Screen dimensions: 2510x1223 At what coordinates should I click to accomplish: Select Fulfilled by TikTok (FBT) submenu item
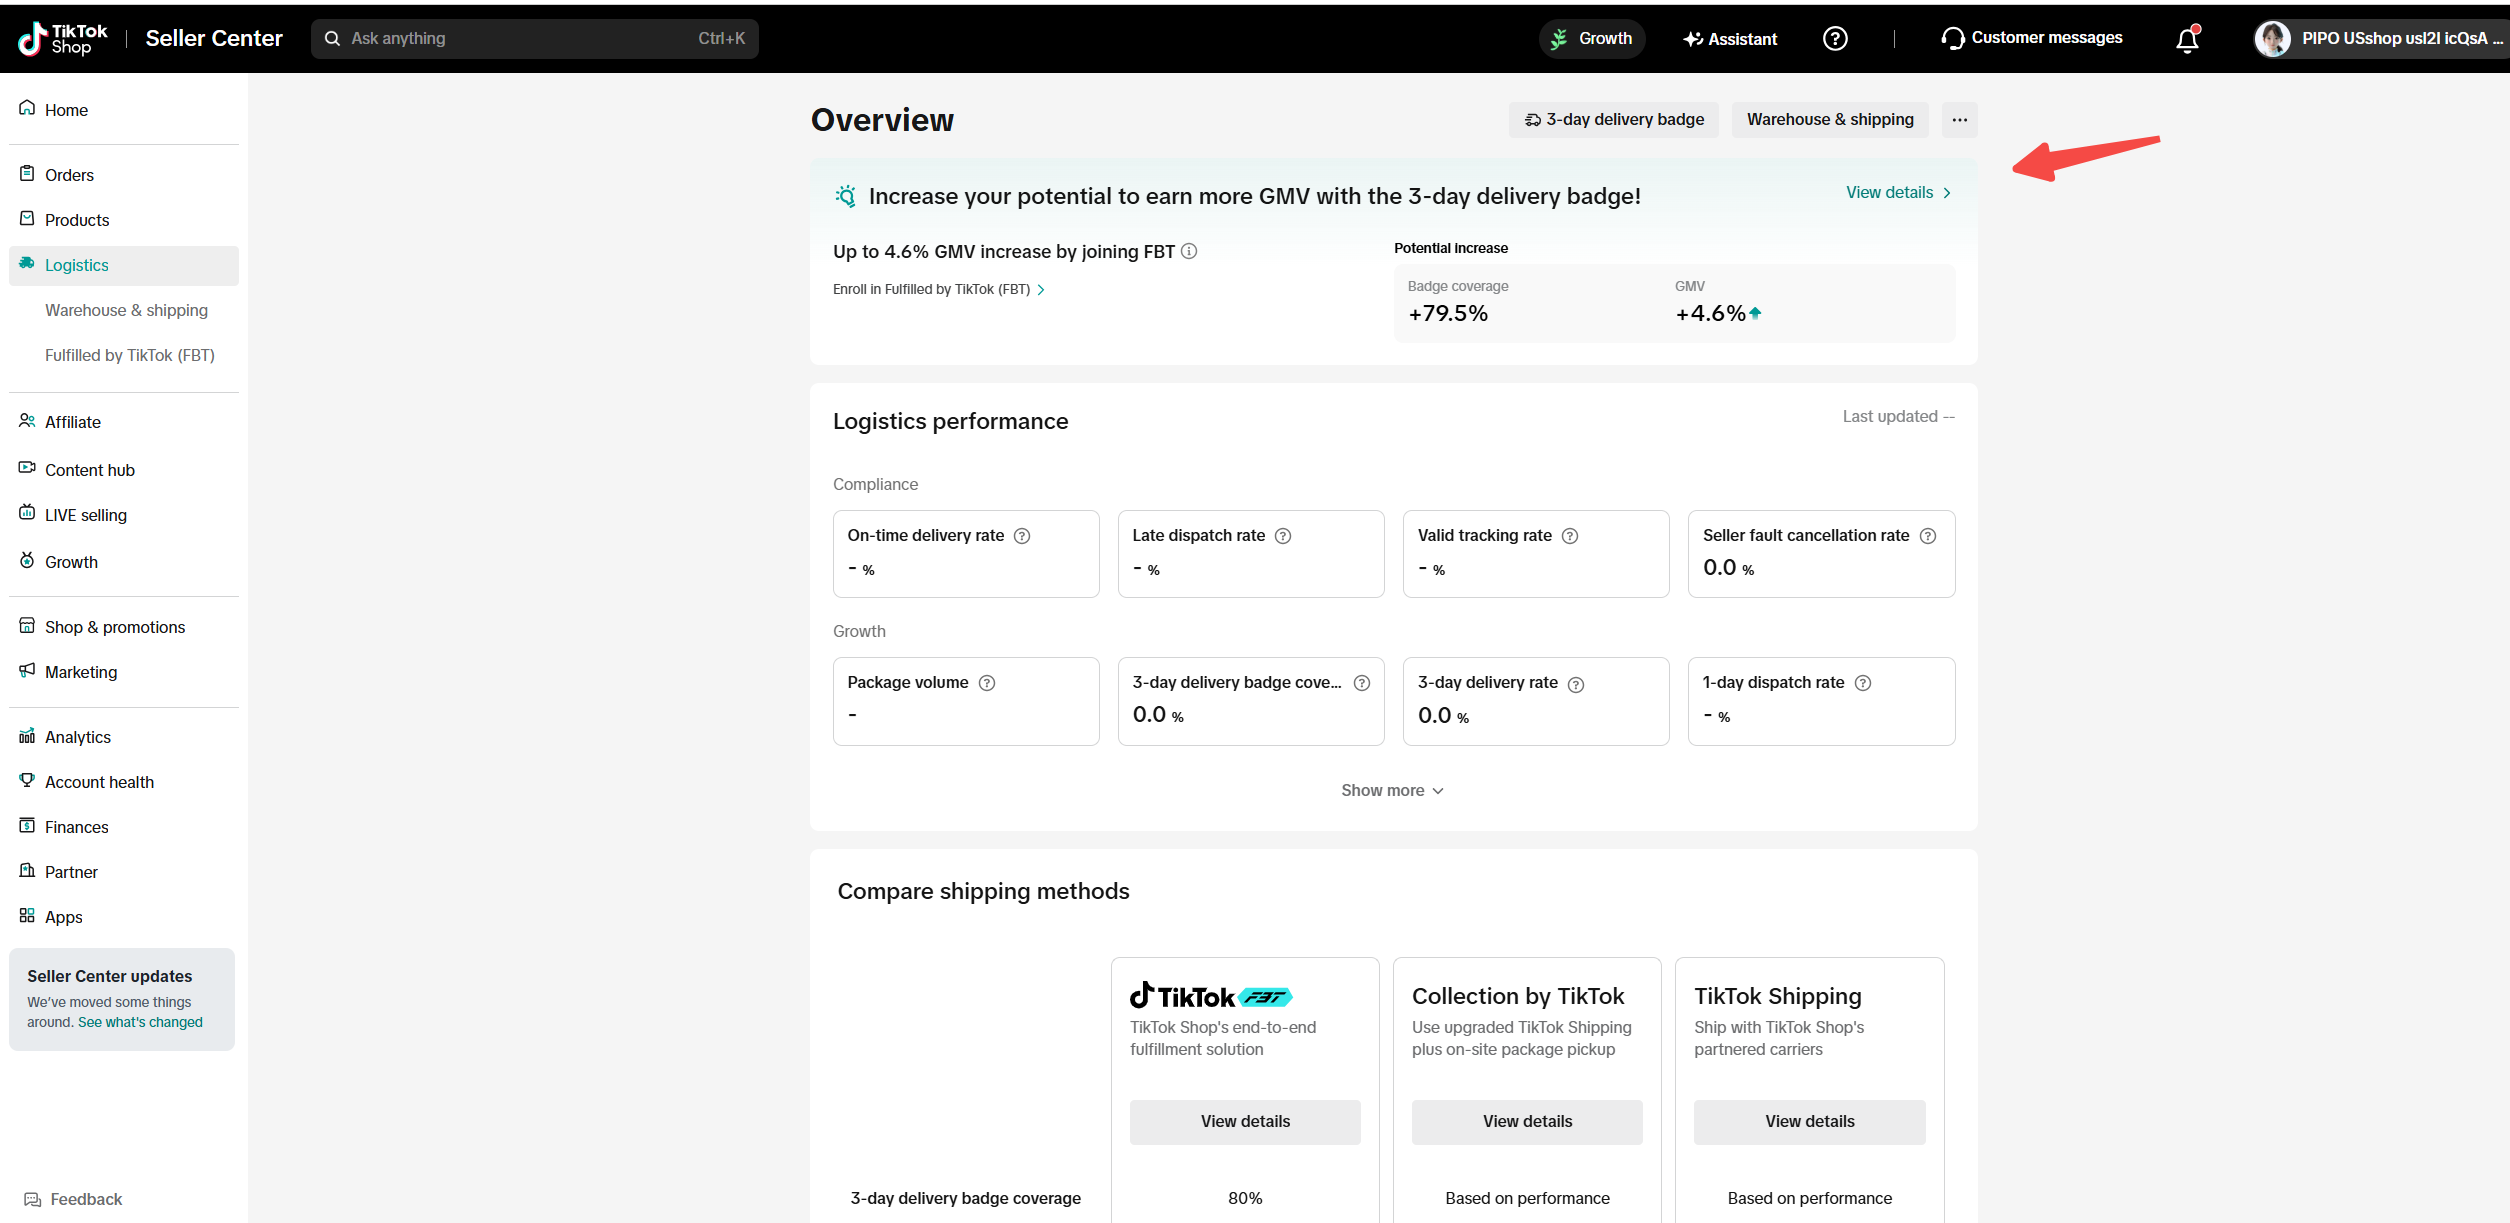[130, 355]
